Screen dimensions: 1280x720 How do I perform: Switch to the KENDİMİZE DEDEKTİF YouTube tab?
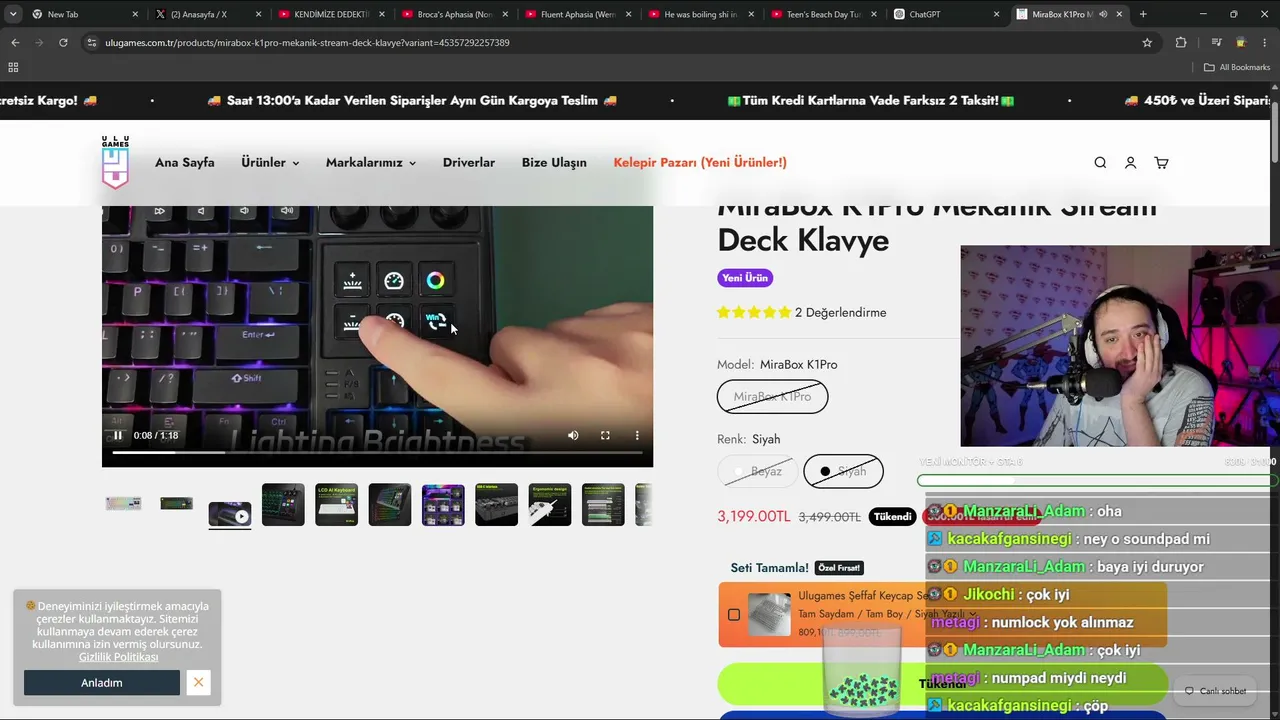[330, 14]
